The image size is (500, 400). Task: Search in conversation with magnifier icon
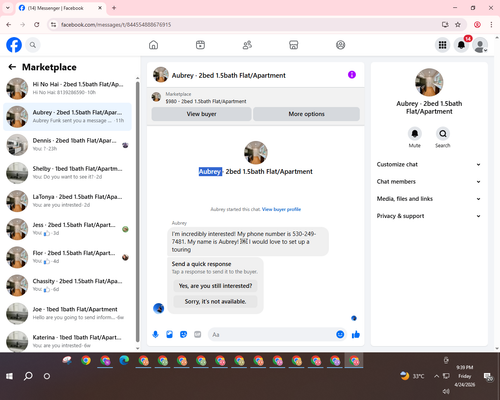pos(443,134)
